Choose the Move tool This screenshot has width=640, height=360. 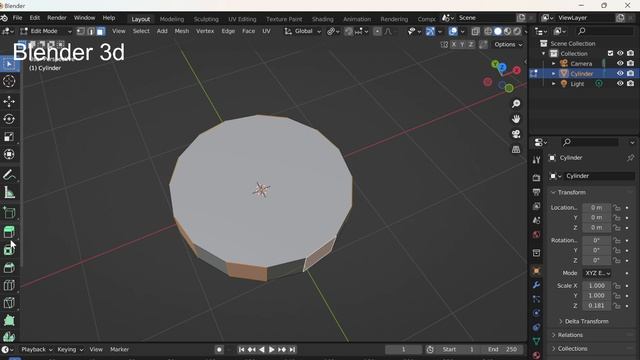pyautogui.click(x=9, y=101)
